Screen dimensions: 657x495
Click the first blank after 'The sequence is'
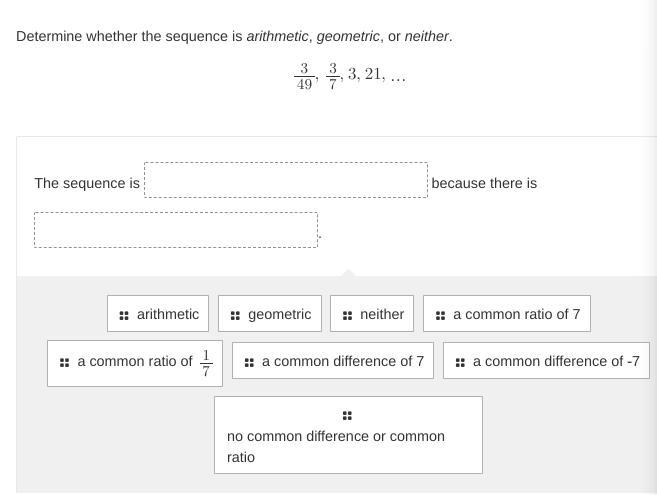pos(285,180)
